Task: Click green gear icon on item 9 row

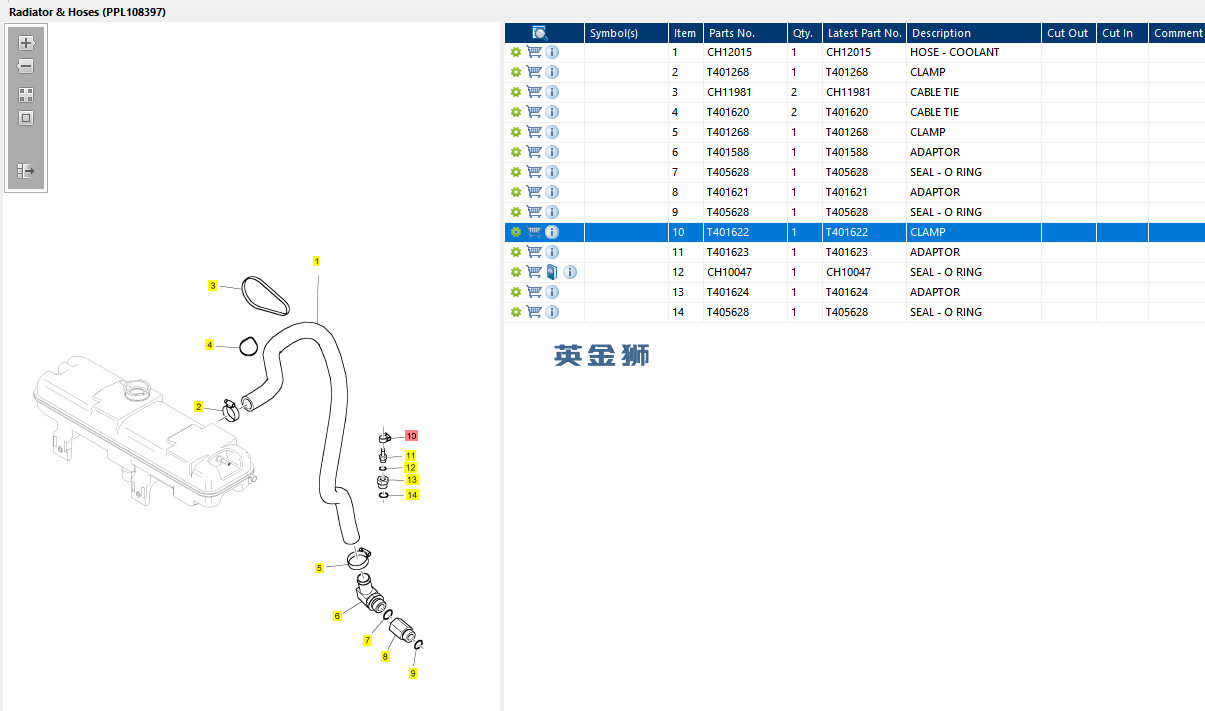Action: pyautogui.click(x=516, y=212)
